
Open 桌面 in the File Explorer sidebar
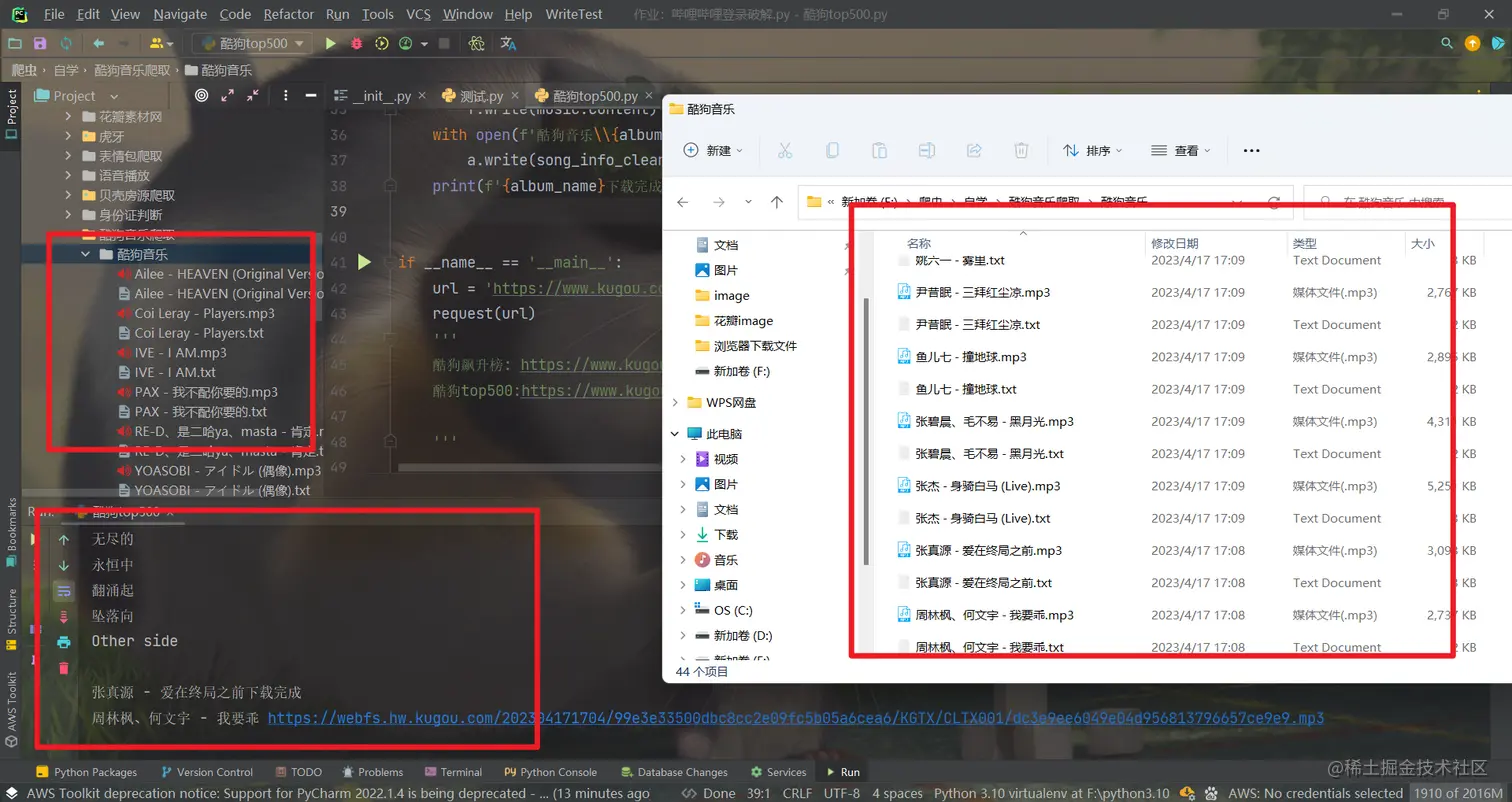click(x=715, y=585)
